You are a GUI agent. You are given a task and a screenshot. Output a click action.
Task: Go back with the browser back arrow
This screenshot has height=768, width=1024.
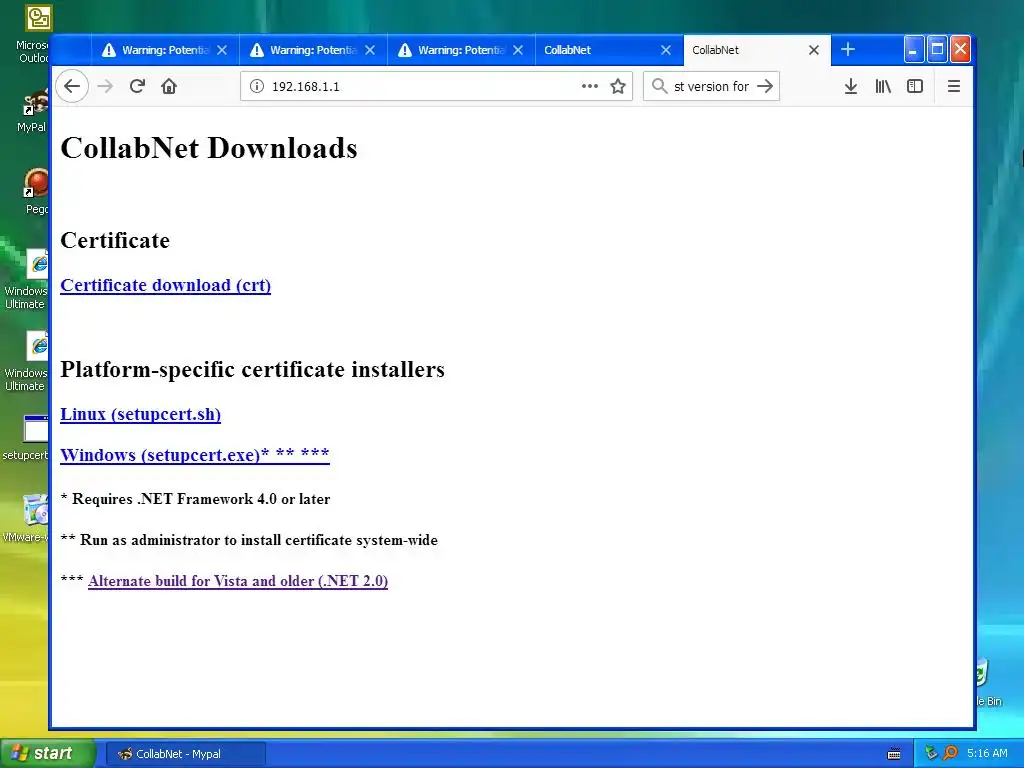coord(72,86)
